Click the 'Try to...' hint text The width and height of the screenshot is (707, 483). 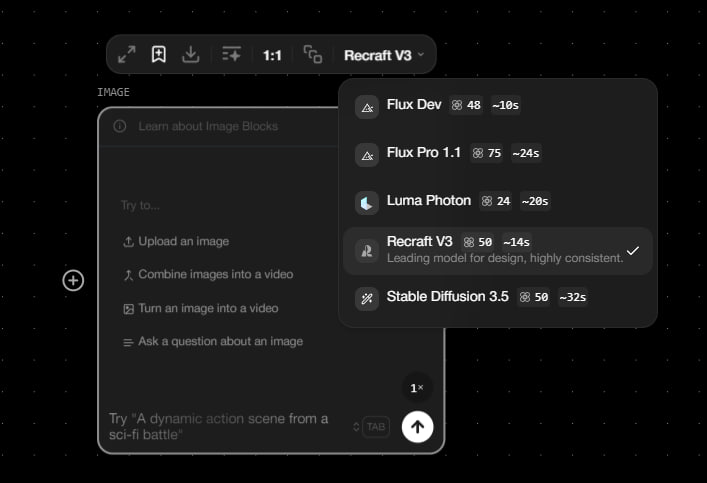[x=140, y=206]
